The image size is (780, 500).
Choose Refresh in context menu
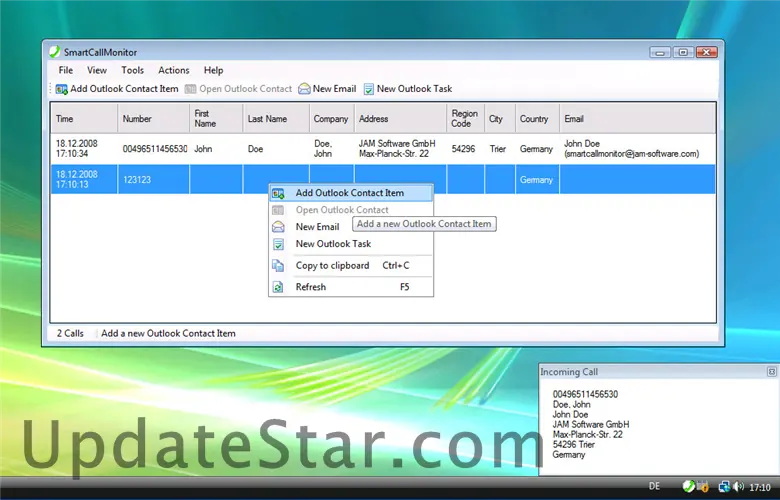351,287
